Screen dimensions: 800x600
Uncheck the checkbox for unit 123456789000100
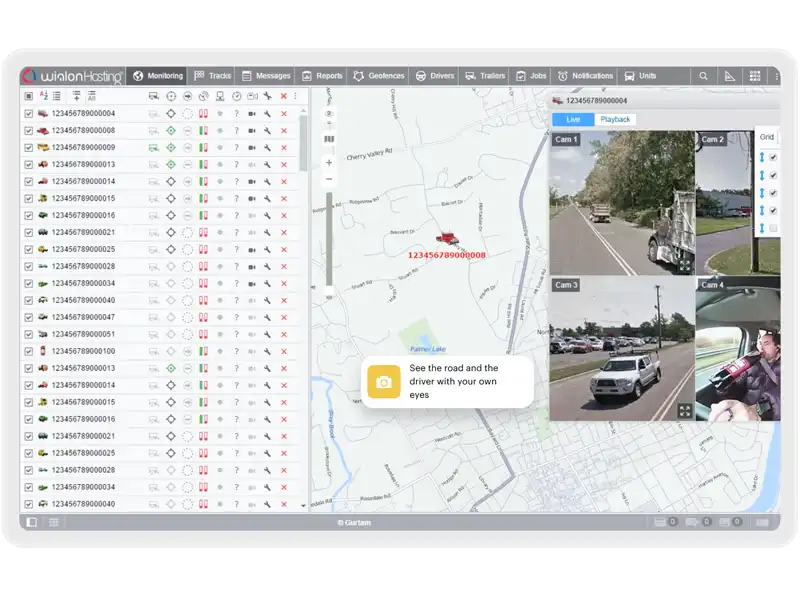click(29, 352)
